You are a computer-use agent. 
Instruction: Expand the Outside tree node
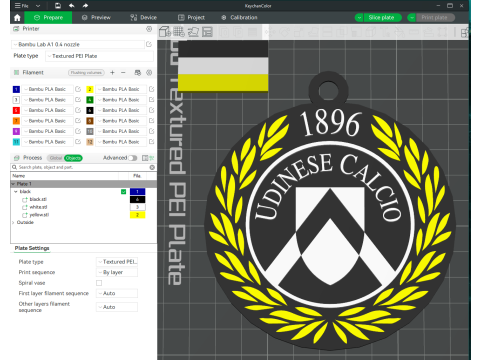tap(13, 222)
